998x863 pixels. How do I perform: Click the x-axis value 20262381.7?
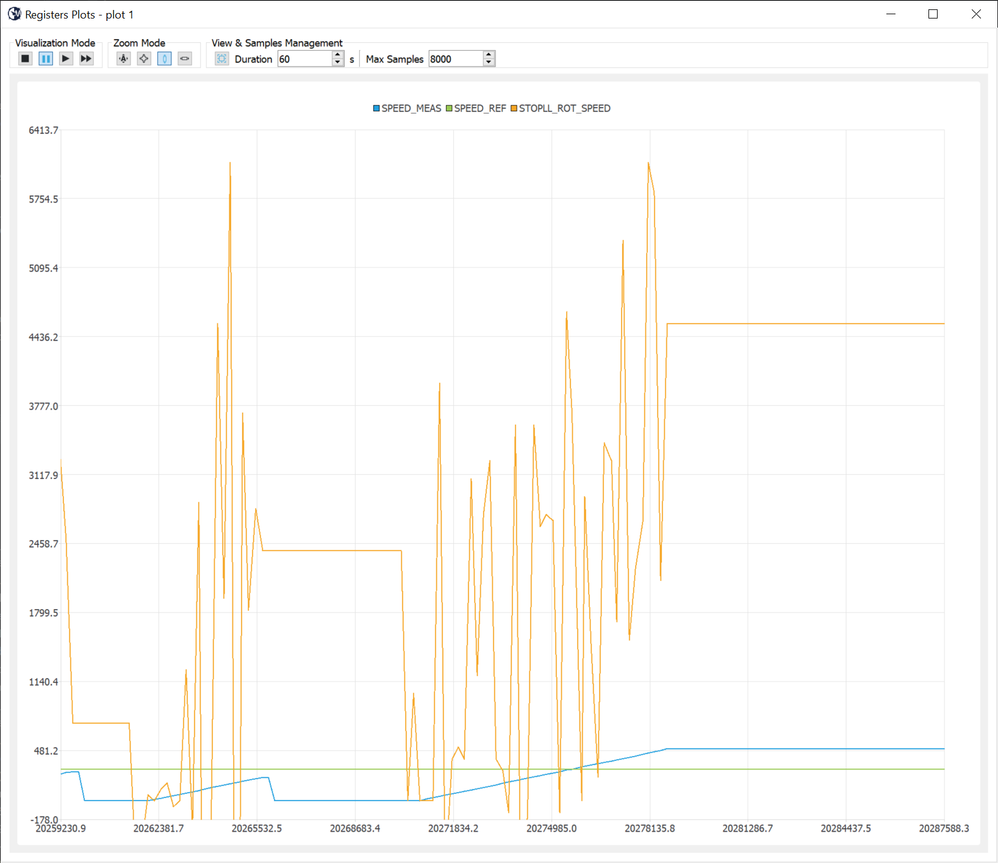158,828
